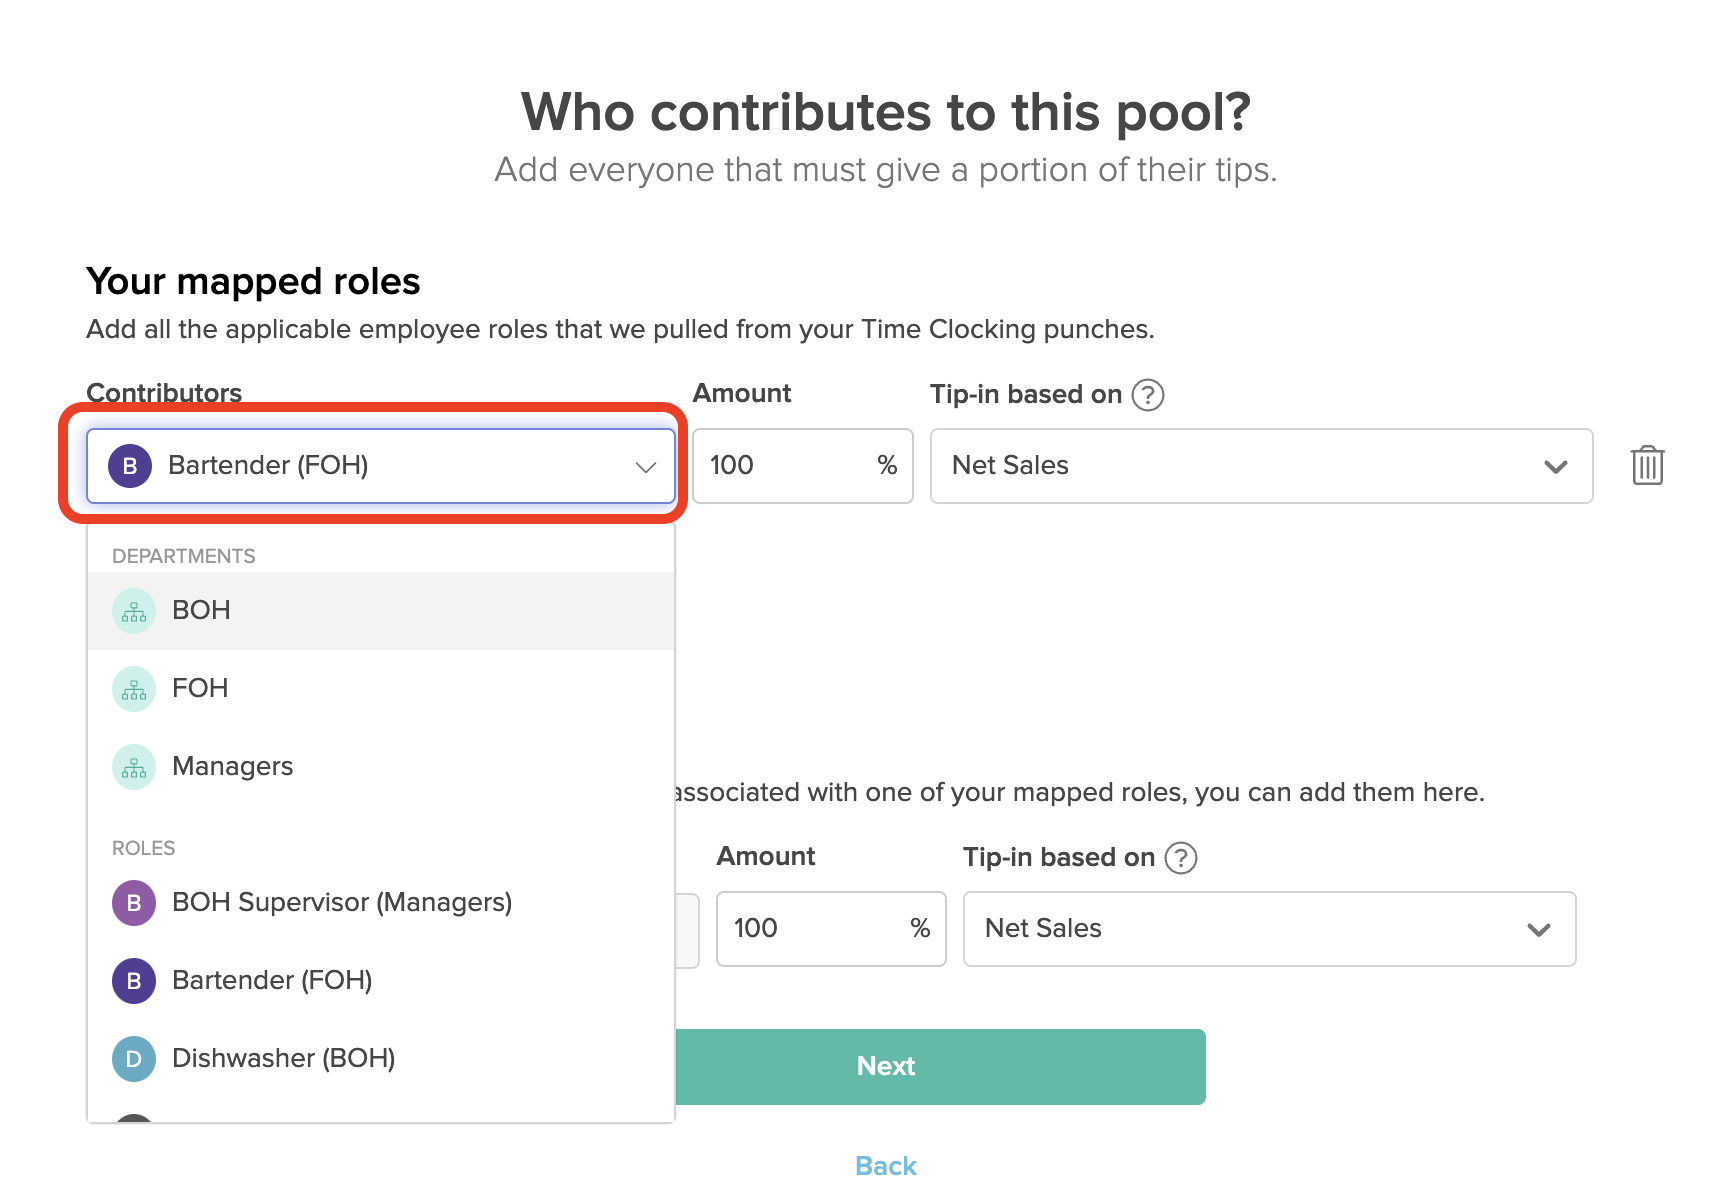Click the BOH Supervisor role badge
Image resolution: width=1718 pixels, height=1204 pixels.
(133, 902)
